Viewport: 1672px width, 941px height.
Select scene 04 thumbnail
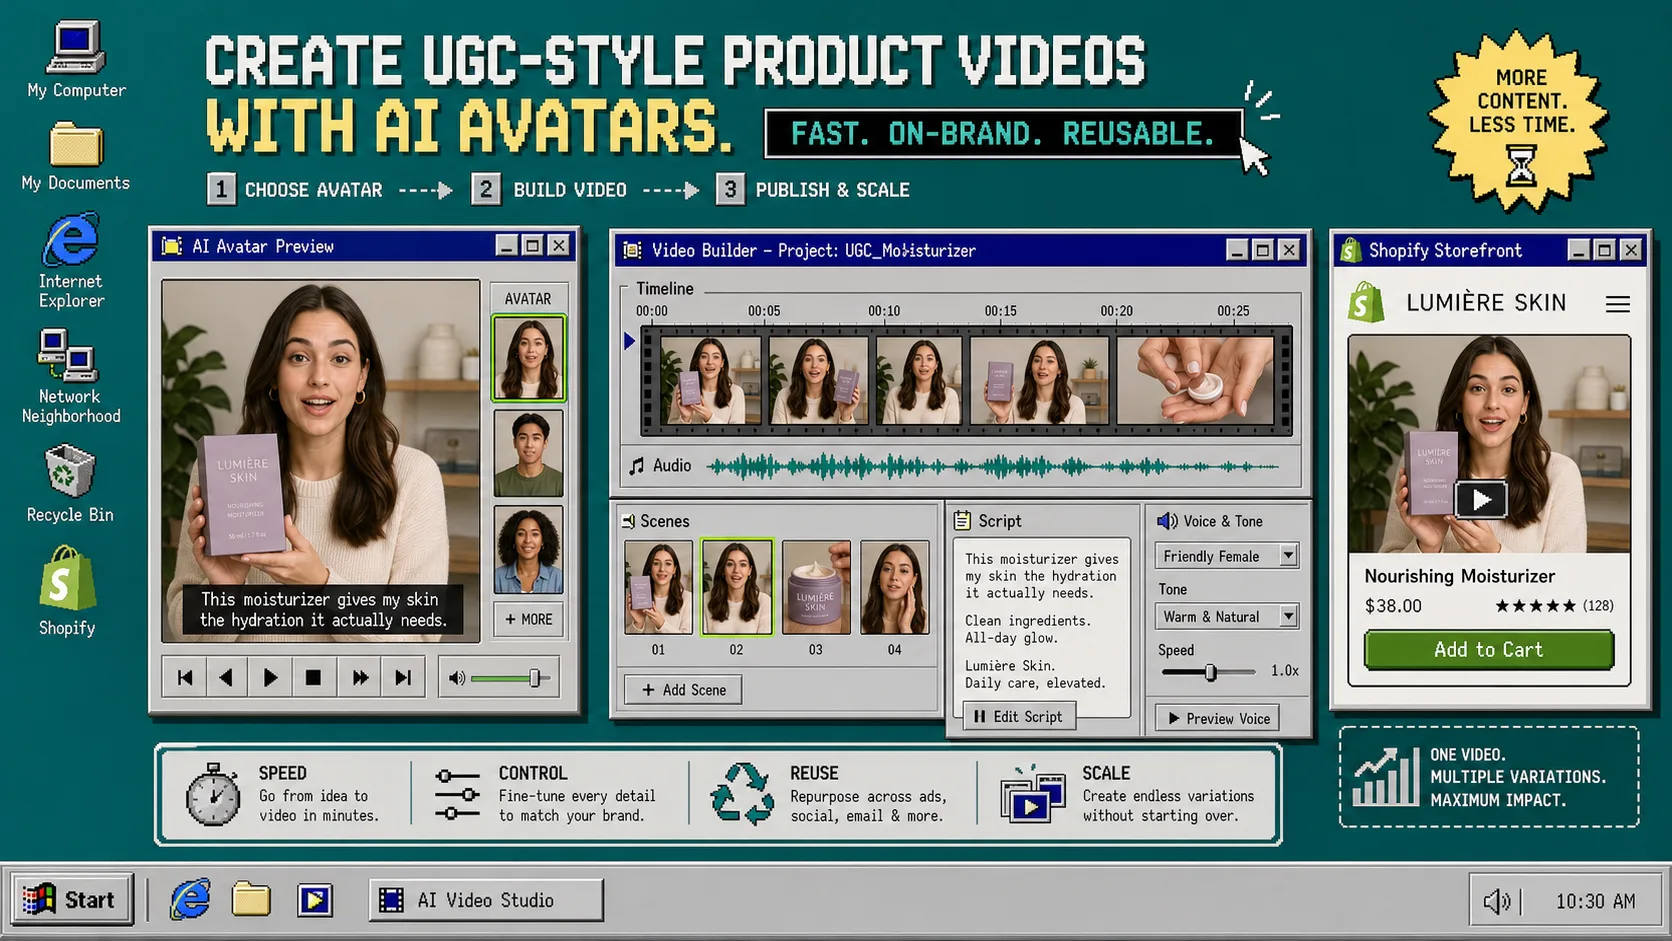pos(895,587)
